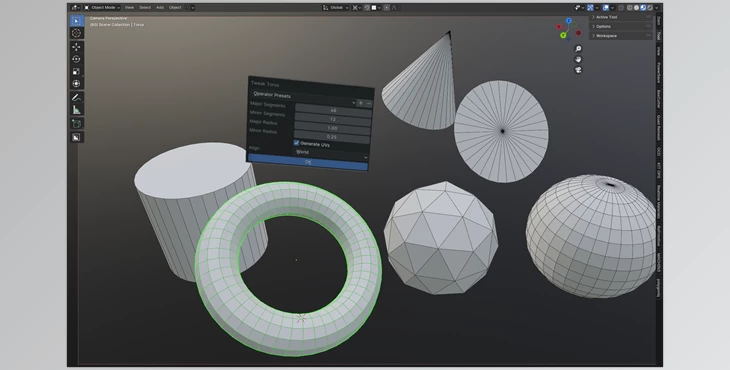Image resolution: width=730 pixels, height=370 pixels.
Task: Click the Major Segments field showing 48
Action: 333,110
